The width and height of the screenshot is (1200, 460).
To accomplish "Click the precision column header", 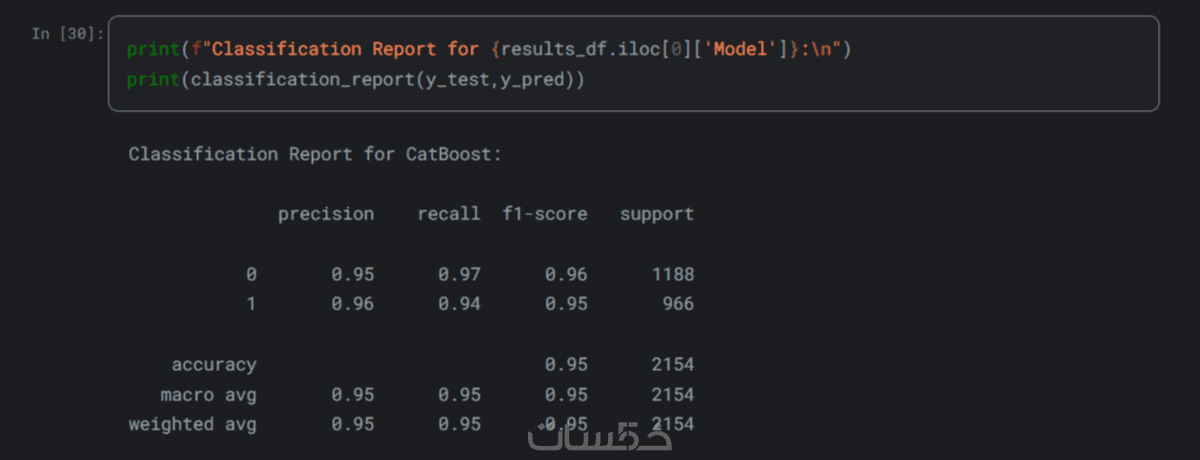I will point(326,214).
